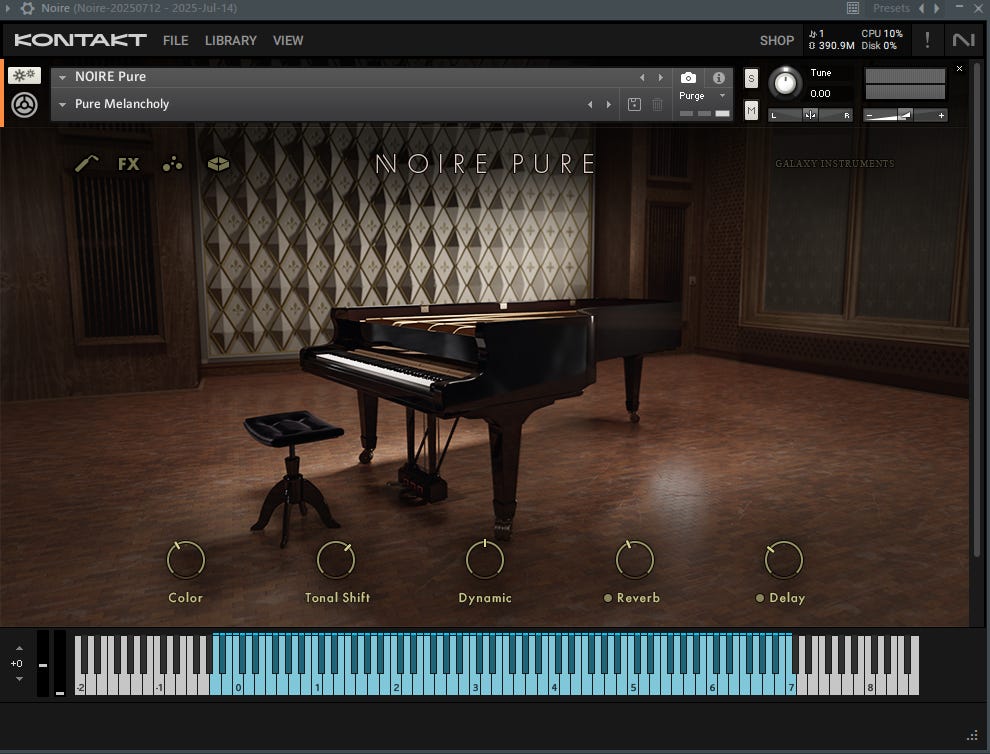Click the Tune value 0.00 field
This screenshot has height=754, width=990.
coord(820,93)
